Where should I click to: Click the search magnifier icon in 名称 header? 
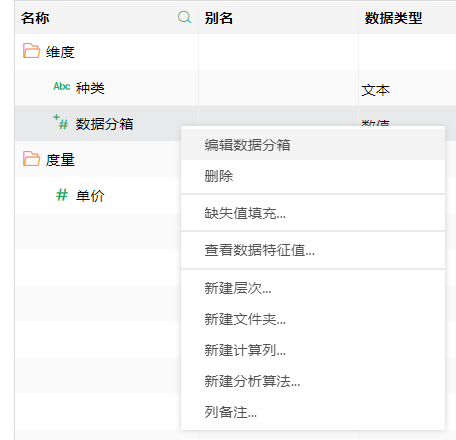coord(184,17)
